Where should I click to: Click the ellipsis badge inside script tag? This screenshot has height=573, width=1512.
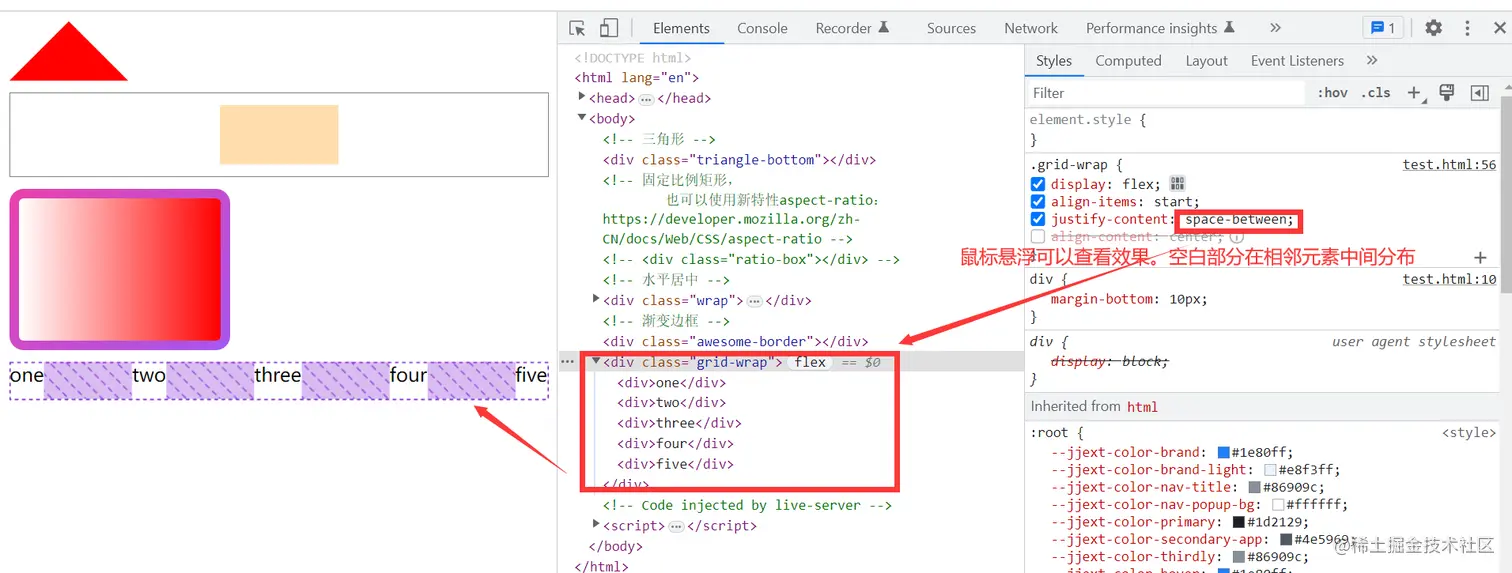click(x=676, y=526)
